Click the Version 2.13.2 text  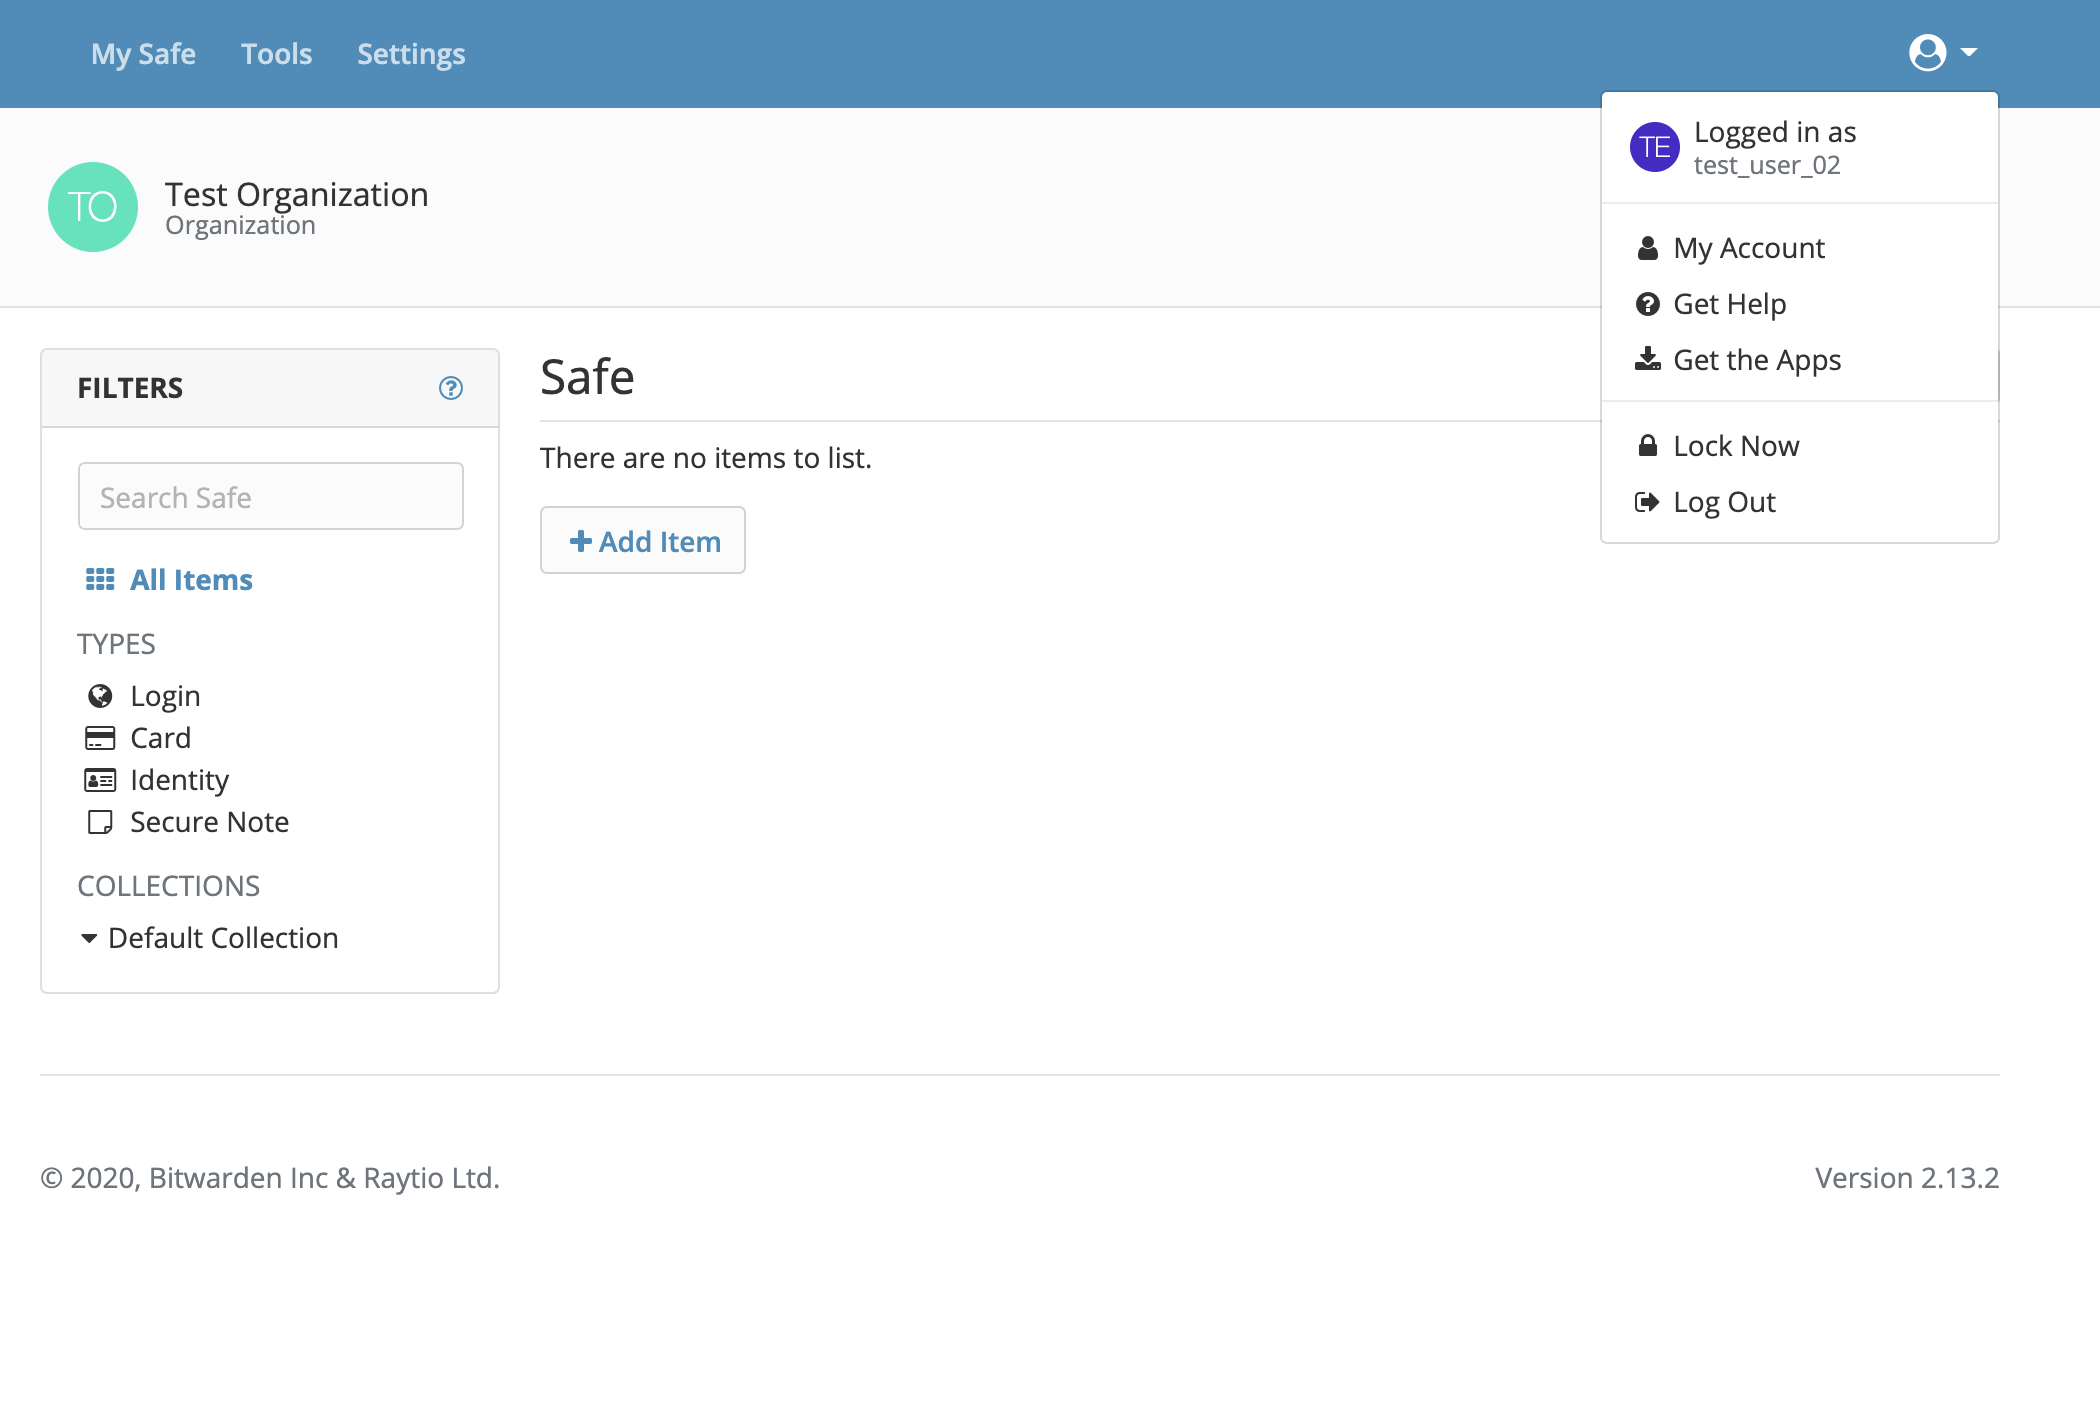[1907, 1178]
